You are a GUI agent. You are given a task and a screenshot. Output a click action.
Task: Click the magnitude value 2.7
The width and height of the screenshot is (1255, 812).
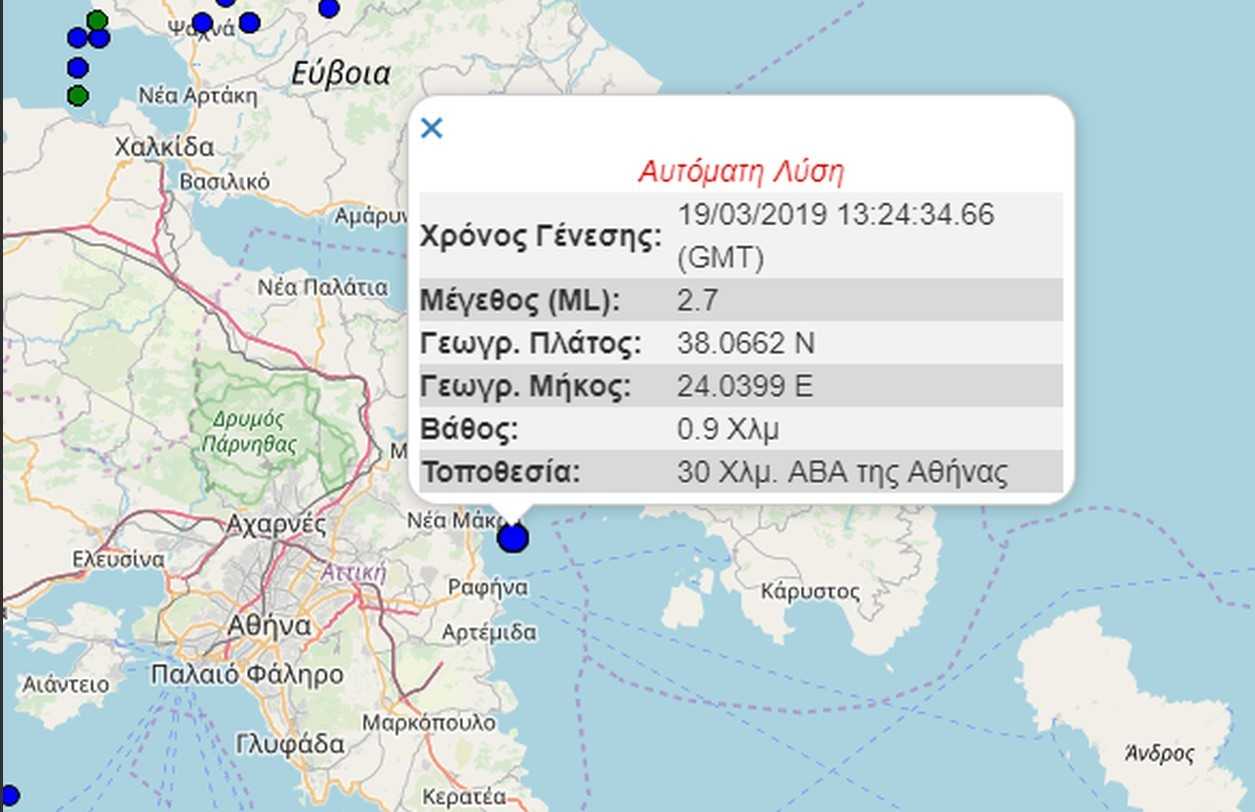(x=697, y=300)
